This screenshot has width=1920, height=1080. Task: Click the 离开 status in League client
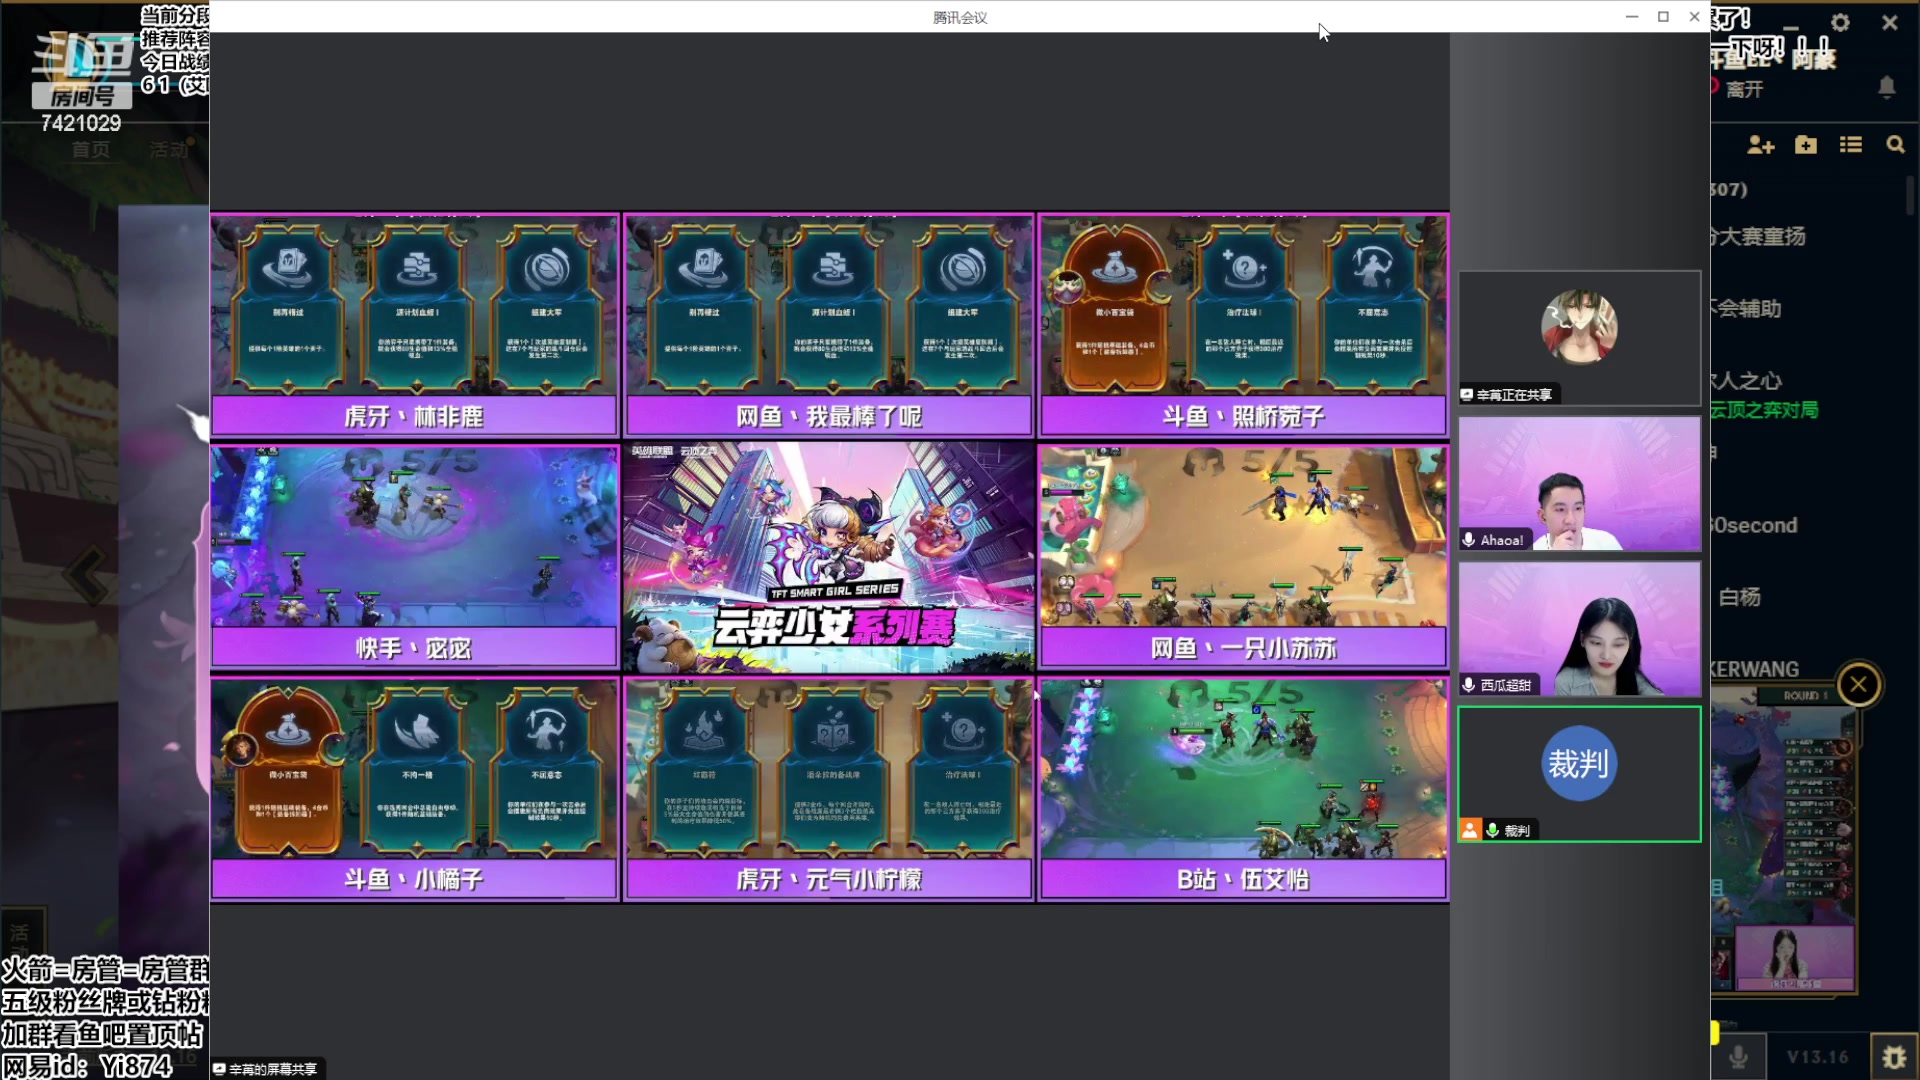[1745, 89]
